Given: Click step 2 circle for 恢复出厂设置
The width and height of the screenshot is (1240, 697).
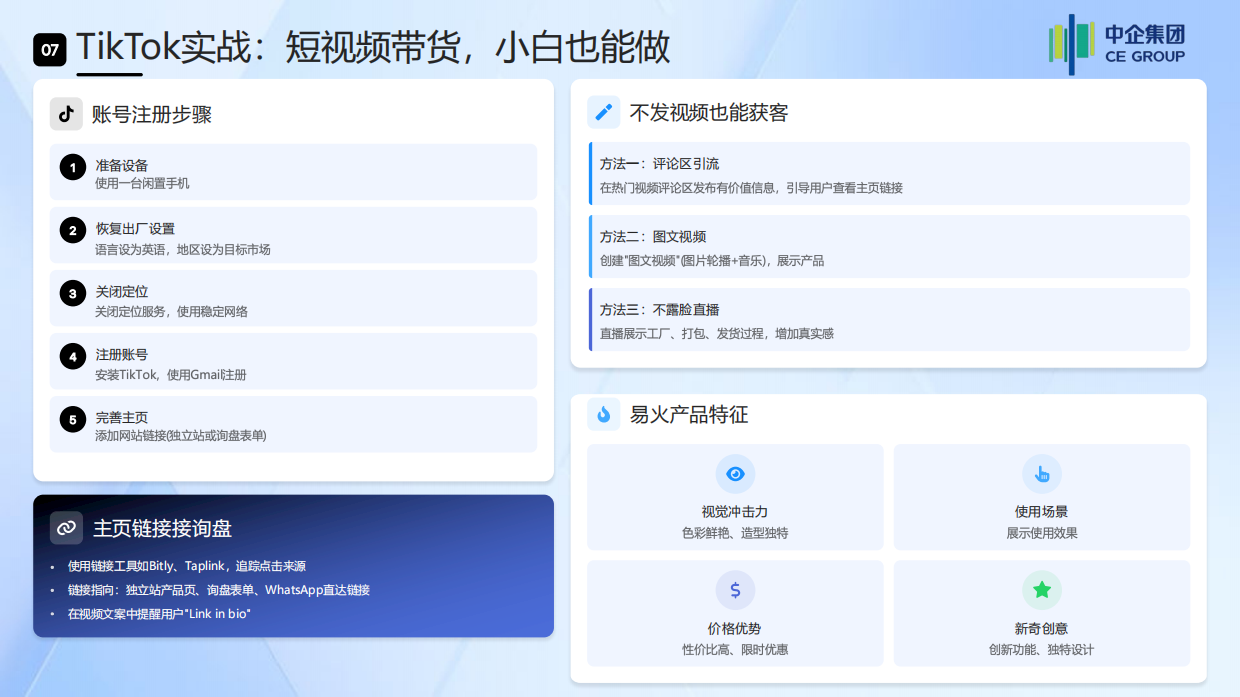Looking at the screenshot, I should [72, 233].
